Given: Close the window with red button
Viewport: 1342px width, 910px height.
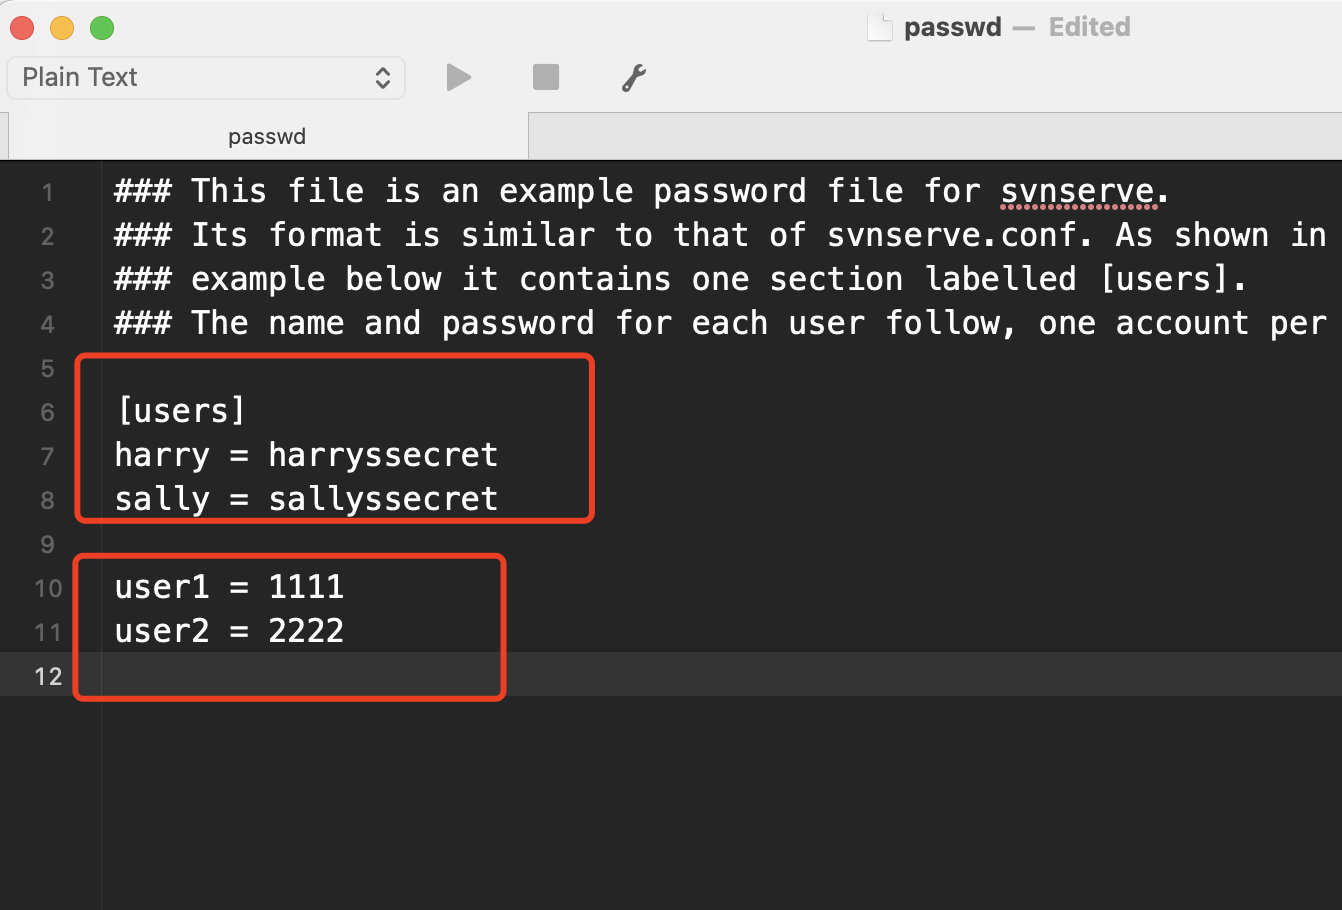Looking at the screenshot, I should (22, 28).
